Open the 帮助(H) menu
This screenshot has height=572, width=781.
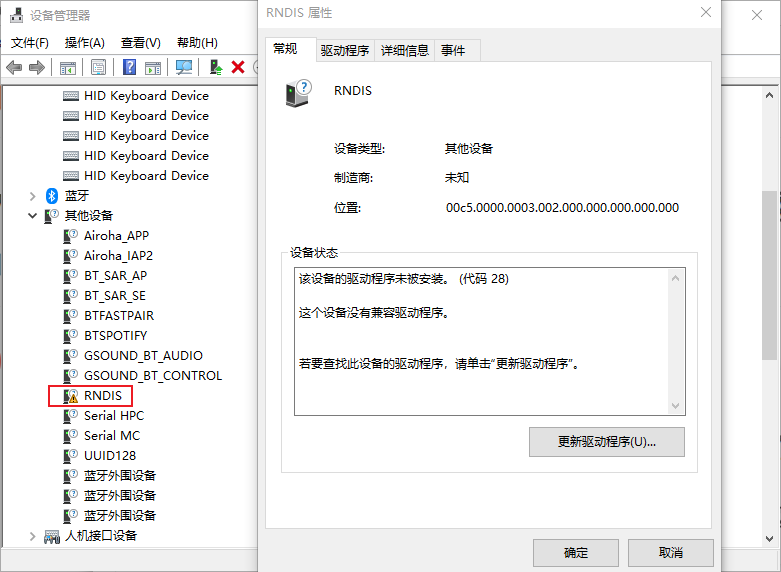coord(197,43)
